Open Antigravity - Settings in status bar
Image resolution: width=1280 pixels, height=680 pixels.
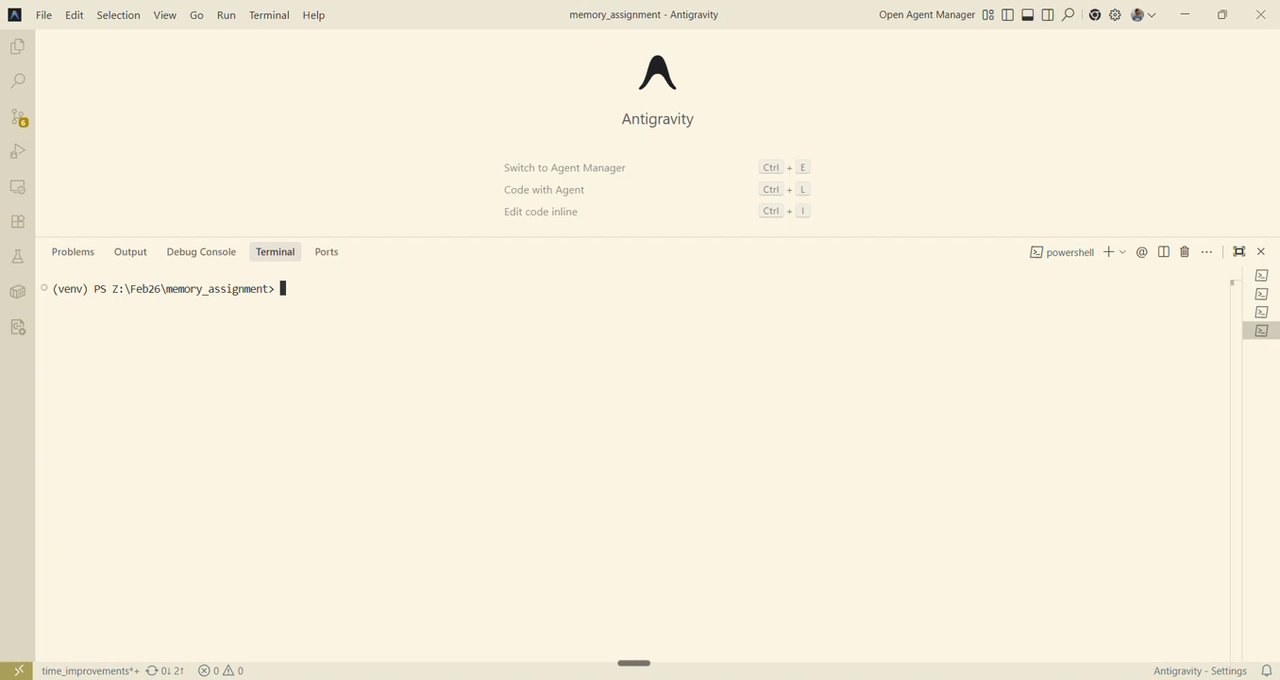pos(1200,671)
